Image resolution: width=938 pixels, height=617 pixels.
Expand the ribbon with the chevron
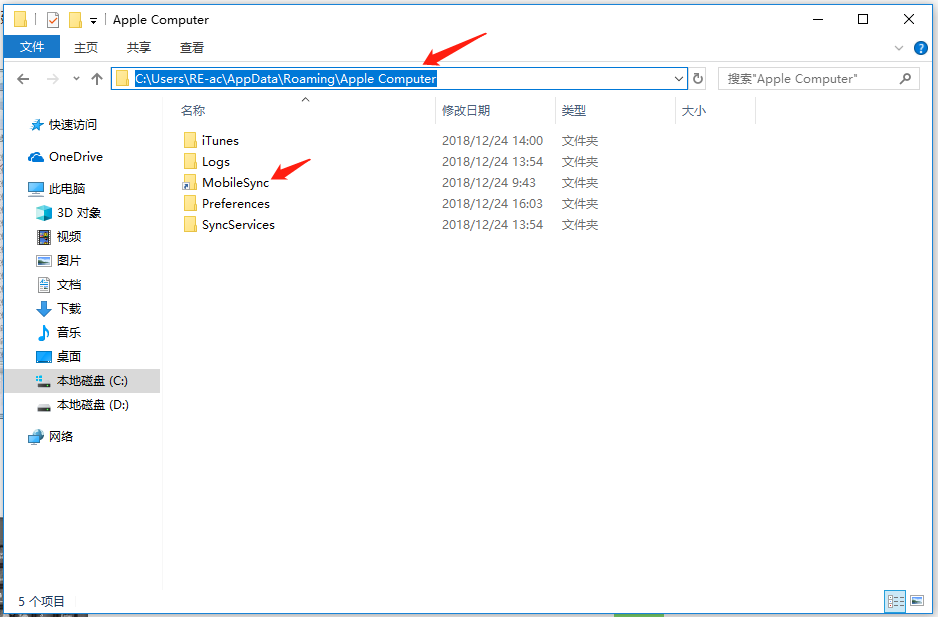pos(899,48)
